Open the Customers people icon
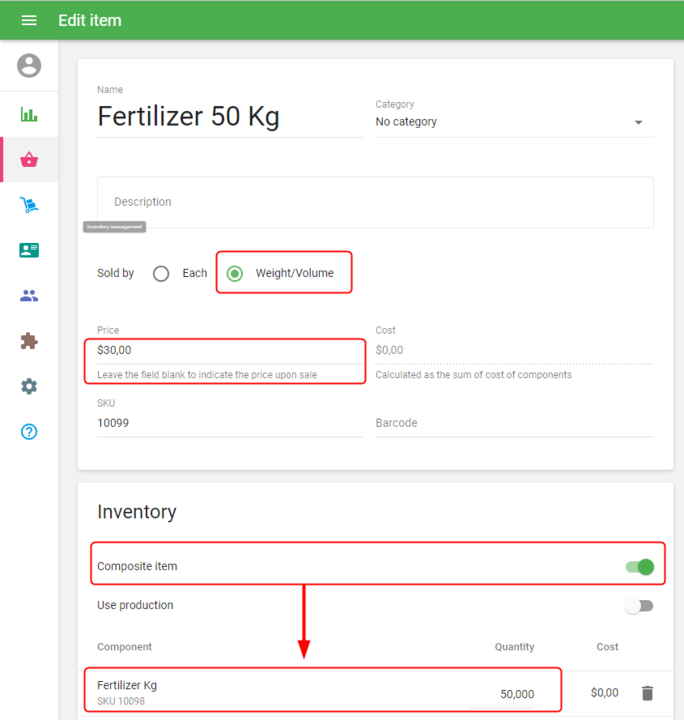The width and height of the screenshot is (684, 720). click(x=29, y=296)
